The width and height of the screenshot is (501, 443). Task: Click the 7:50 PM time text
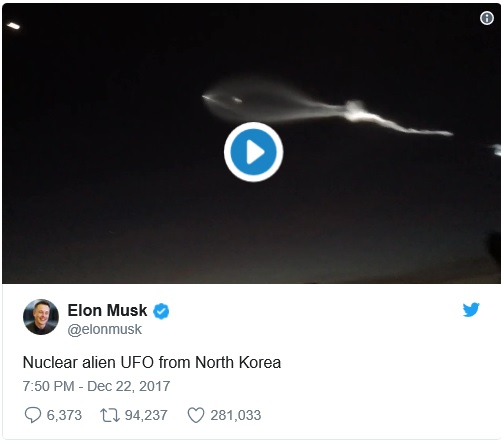(48, 386)
